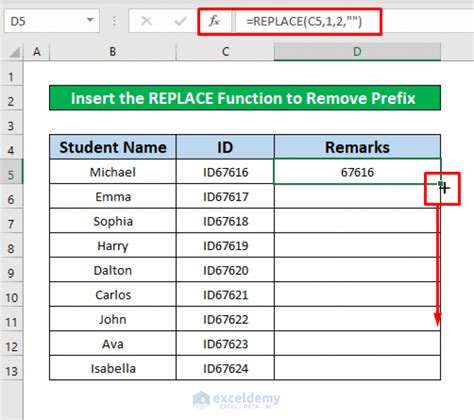Select the cell containing Sophia
This screenshot has height=420, width=474.
[113, 221]
